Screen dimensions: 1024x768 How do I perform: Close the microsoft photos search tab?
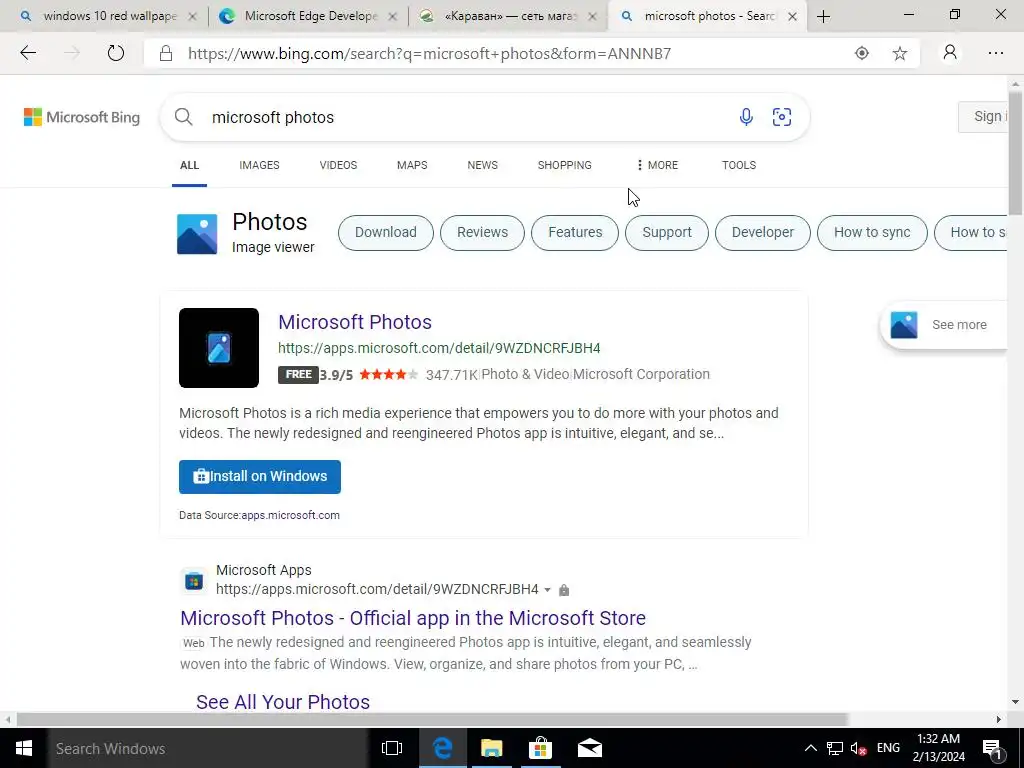tap(792, 17)
